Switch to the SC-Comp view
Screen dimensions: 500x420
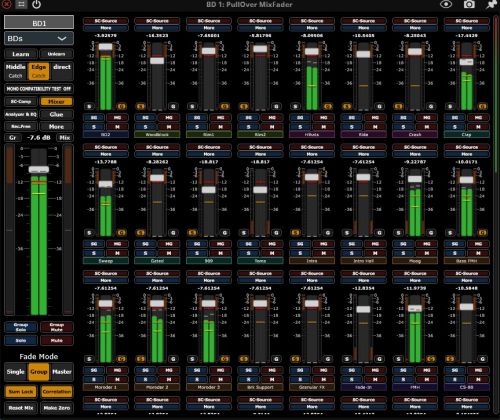pos(21,102)
